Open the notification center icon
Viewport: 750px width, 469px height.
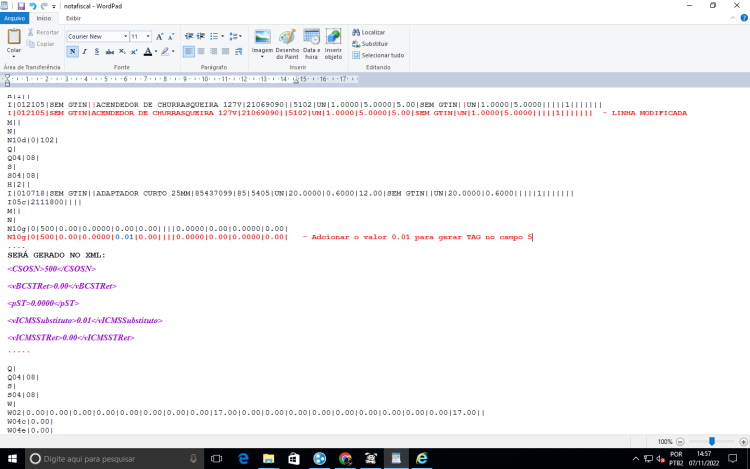click(x=732, y=458)
